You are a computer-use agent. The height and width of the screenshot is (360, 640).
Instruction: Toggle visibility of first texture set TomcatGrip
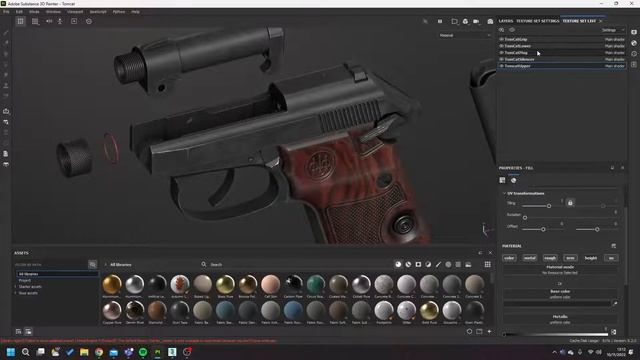pyautogui.click(x=501, y=40)
